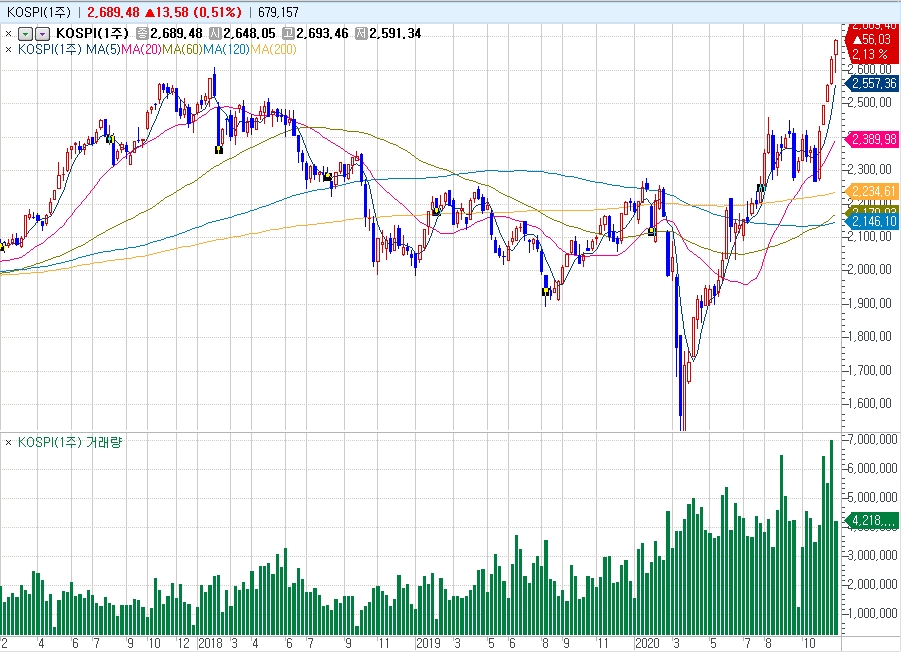Viewport: 901px width, 652px height.
Task: Click the opening price icon (시)
Action: 215,33
